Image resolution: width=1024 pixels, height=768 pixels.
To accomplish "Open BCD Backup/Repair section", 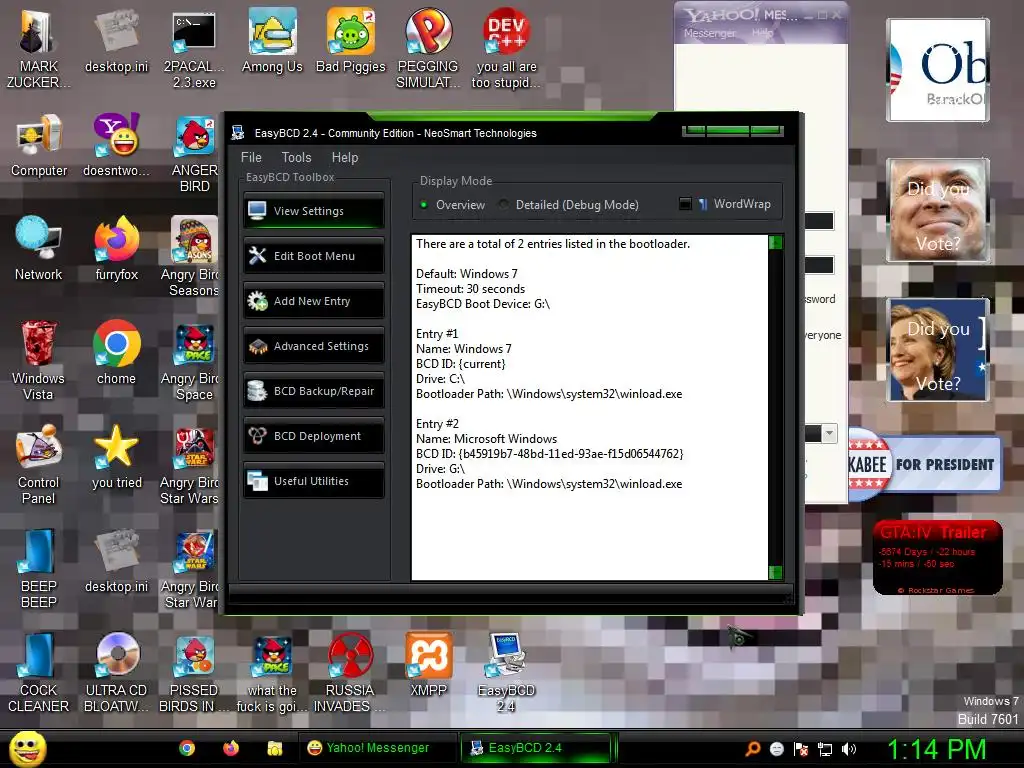I will pyautogui.click(x=313, y=391).
